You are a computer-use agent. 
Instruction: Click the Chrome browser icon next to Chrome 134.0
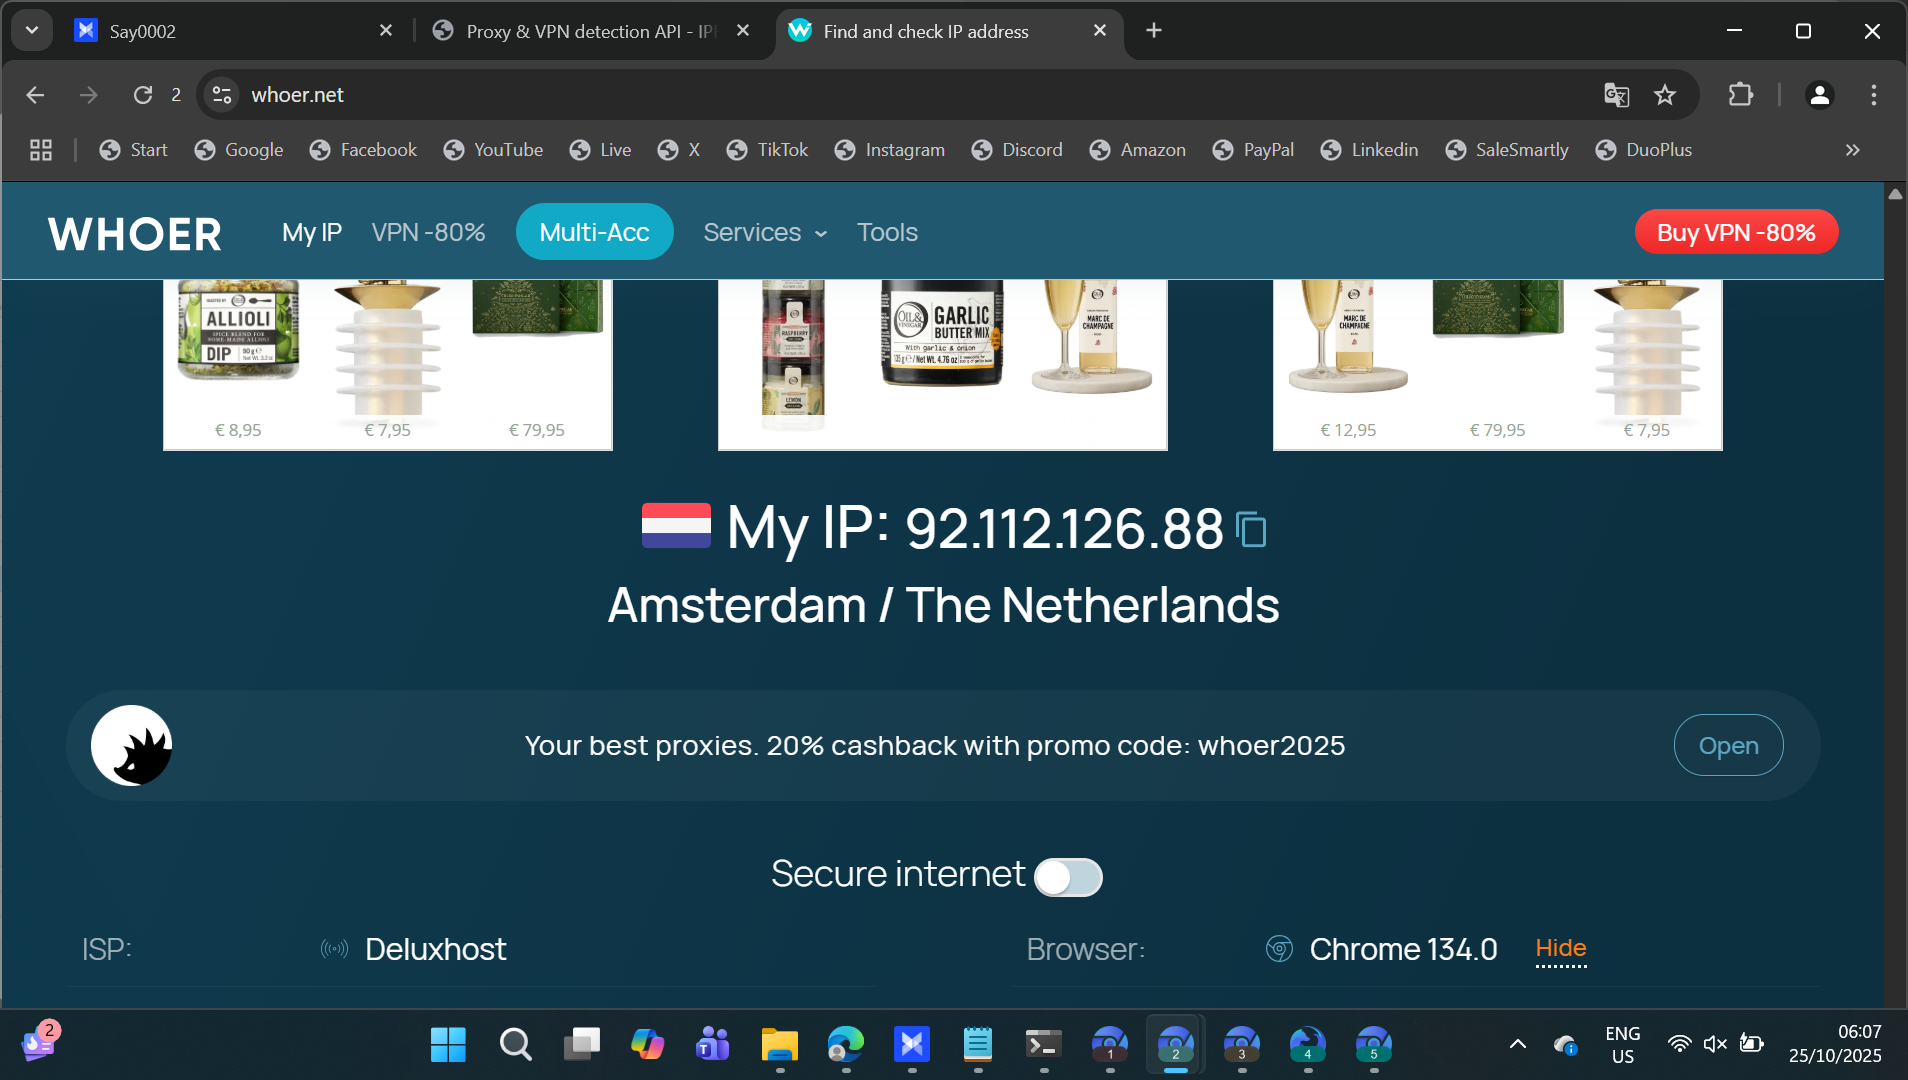tap(1279, 949)
